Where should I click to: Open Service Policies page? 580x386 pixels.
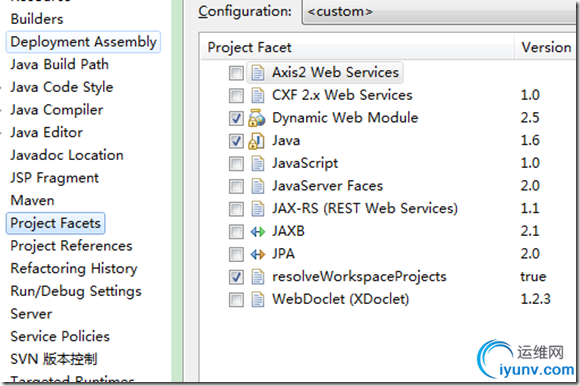point(60,337)
